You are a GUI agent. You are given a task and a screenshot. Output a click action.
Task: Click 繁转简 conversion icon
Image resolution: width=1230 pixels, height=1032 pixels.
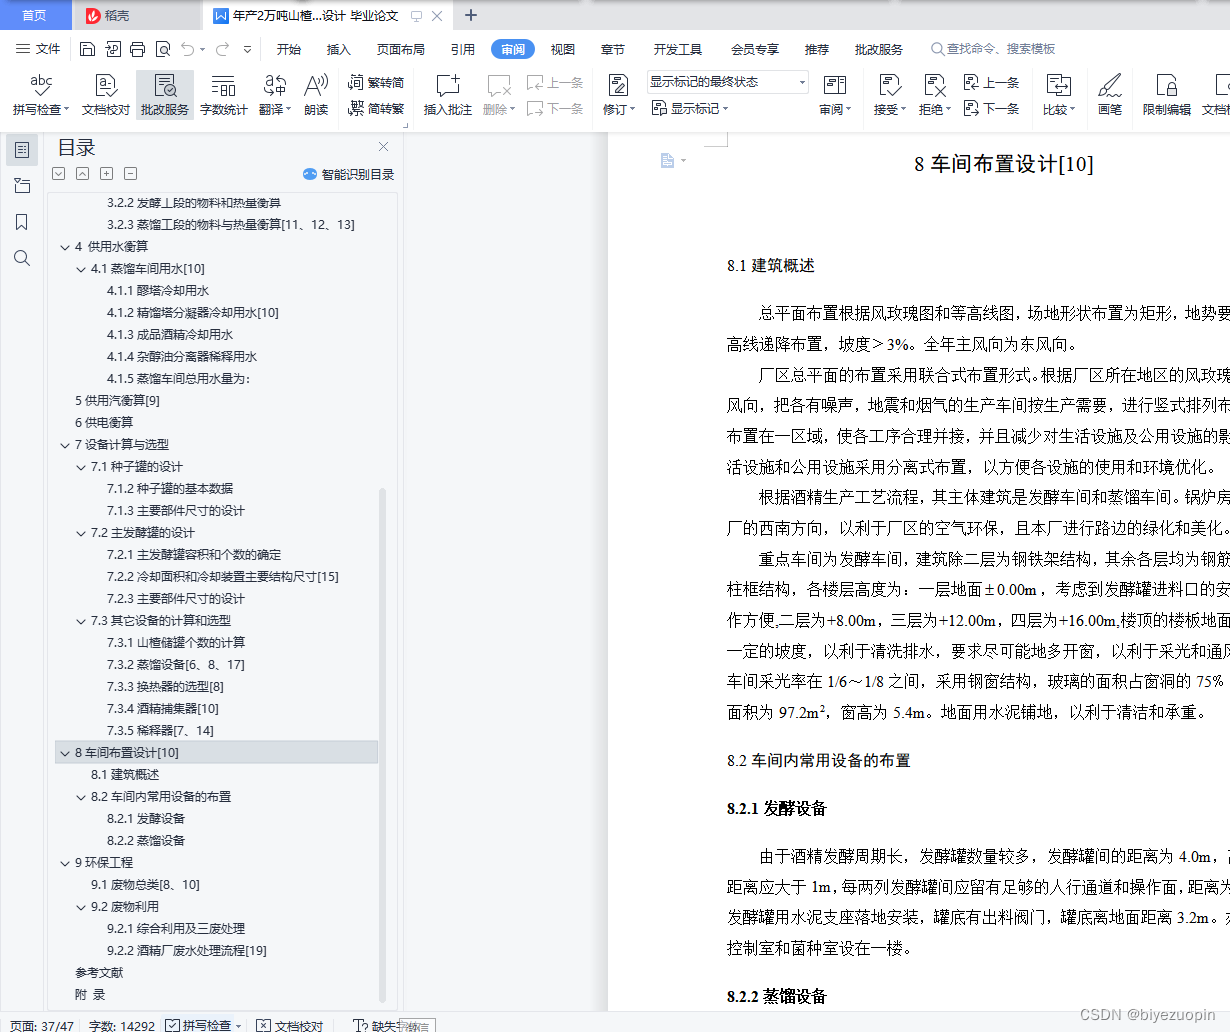pyautogui.click(x=376, y=82)
